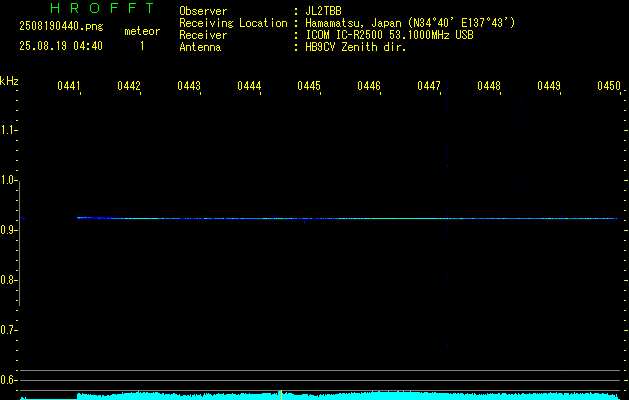Click the 0449 time marker
The width and height of the screenshot is (629, 400).
(548, 86)
